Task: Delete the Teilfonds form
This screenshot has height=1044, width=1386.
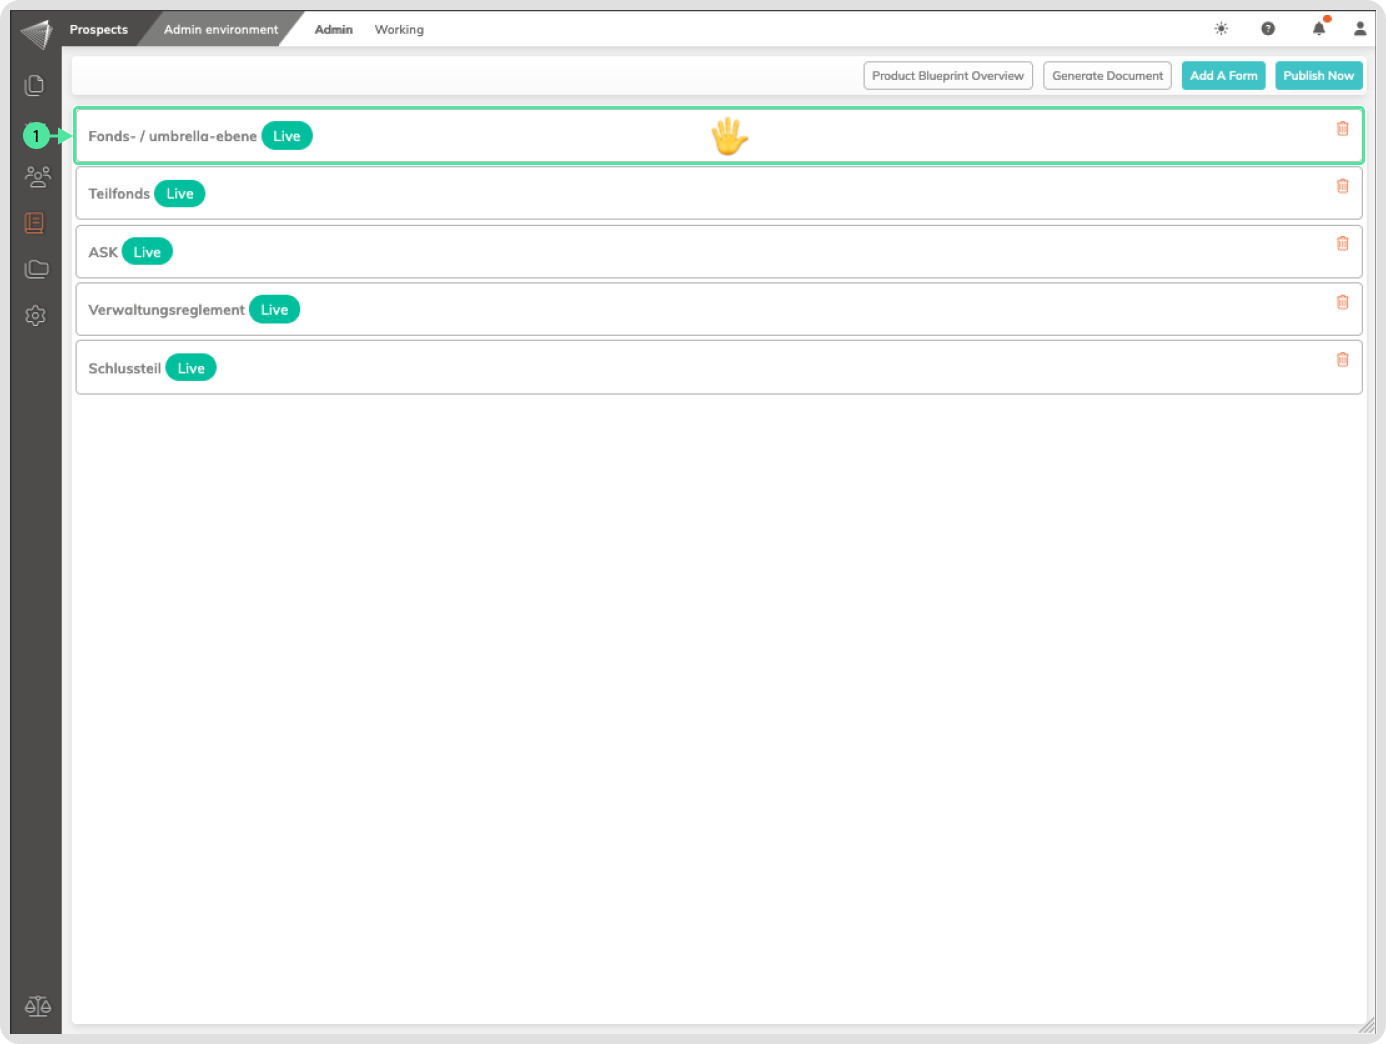Action: click(x=1342, y=186)
